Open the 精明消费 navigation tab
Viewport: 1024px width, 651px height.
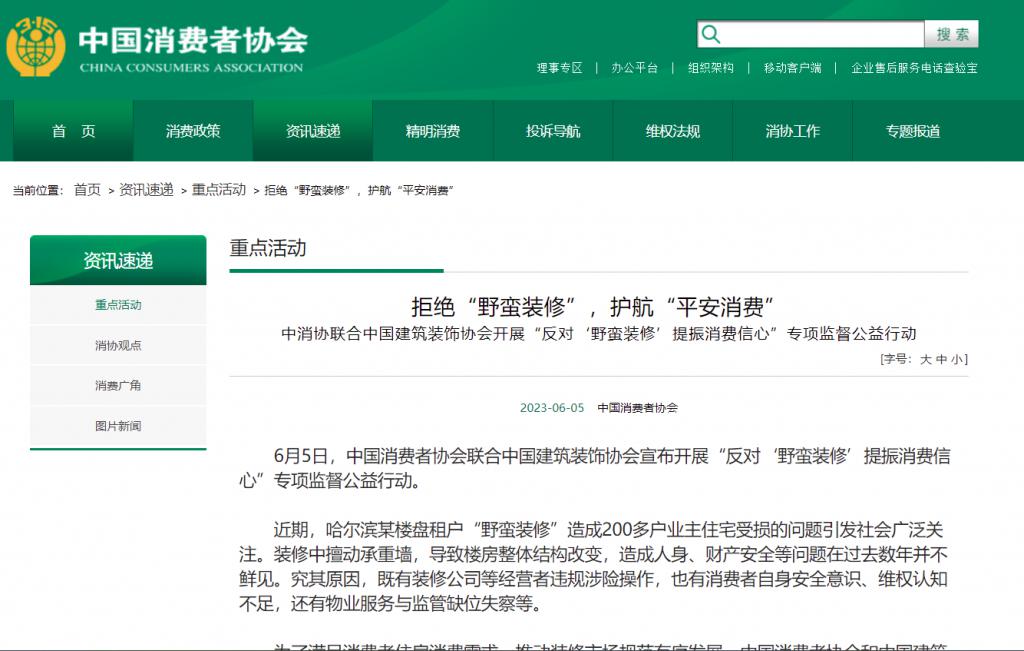(x=433, y=131)
